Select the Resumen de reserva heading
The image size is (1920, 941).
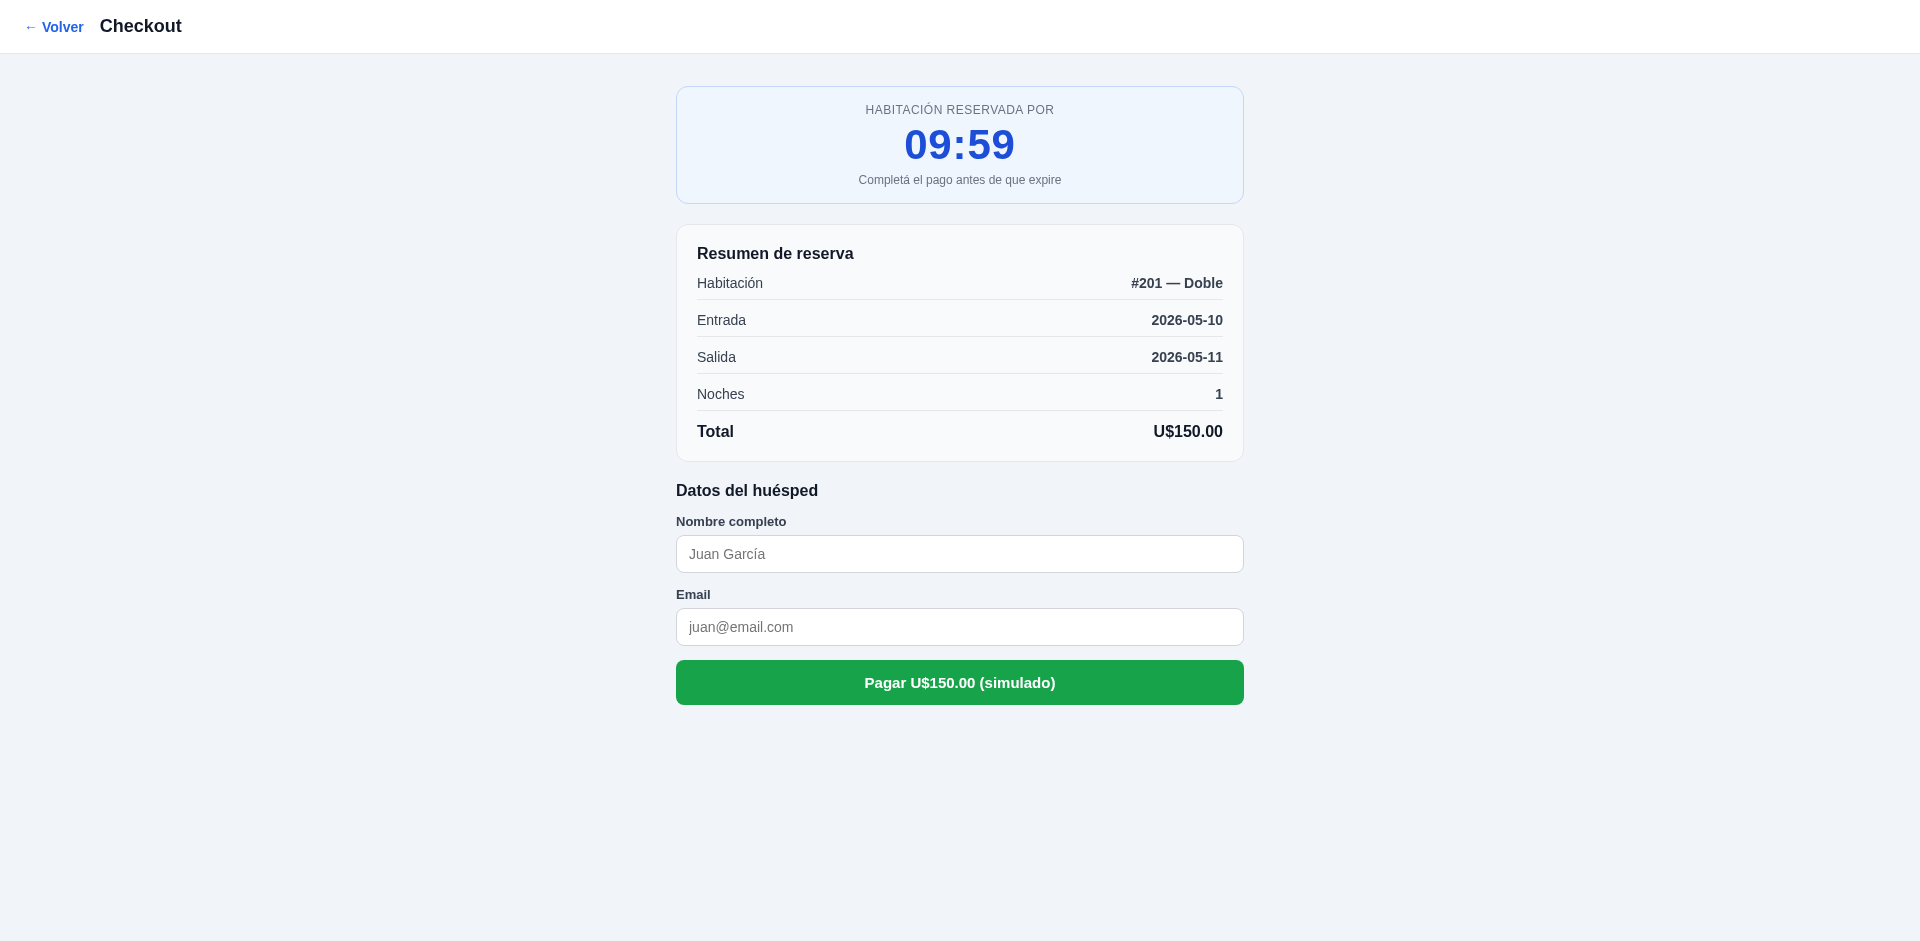[x=775, y=254]
